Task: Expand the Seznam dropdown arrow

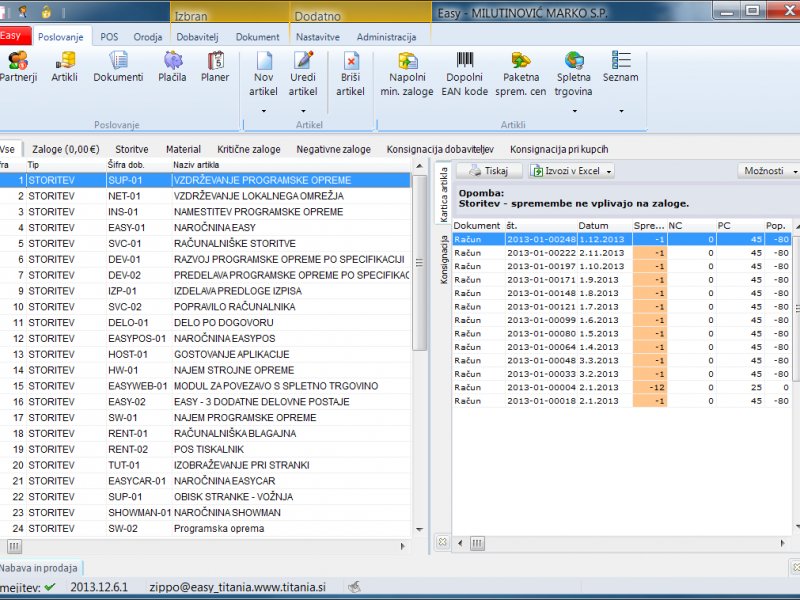Action: 621,111
